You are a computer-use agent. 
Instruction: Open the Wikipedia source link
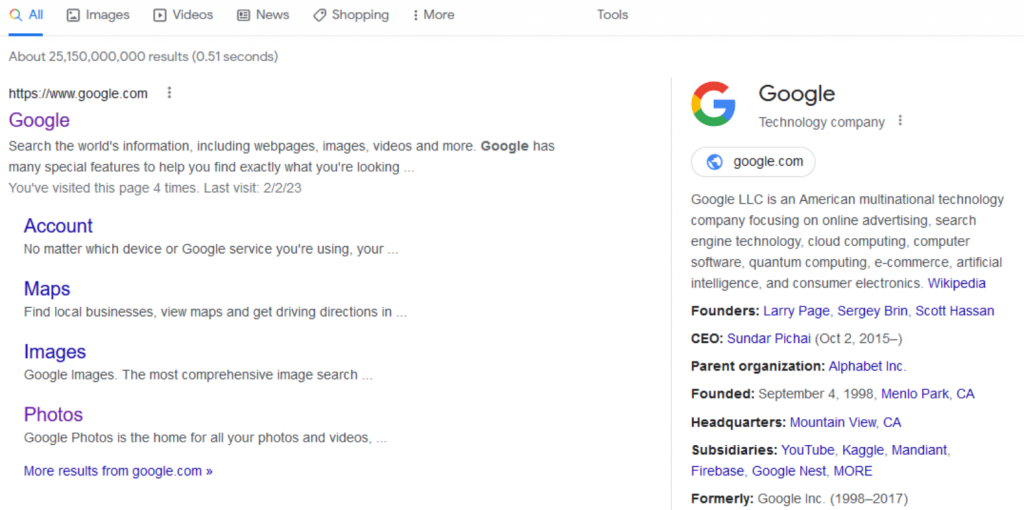tap(957, 283)
